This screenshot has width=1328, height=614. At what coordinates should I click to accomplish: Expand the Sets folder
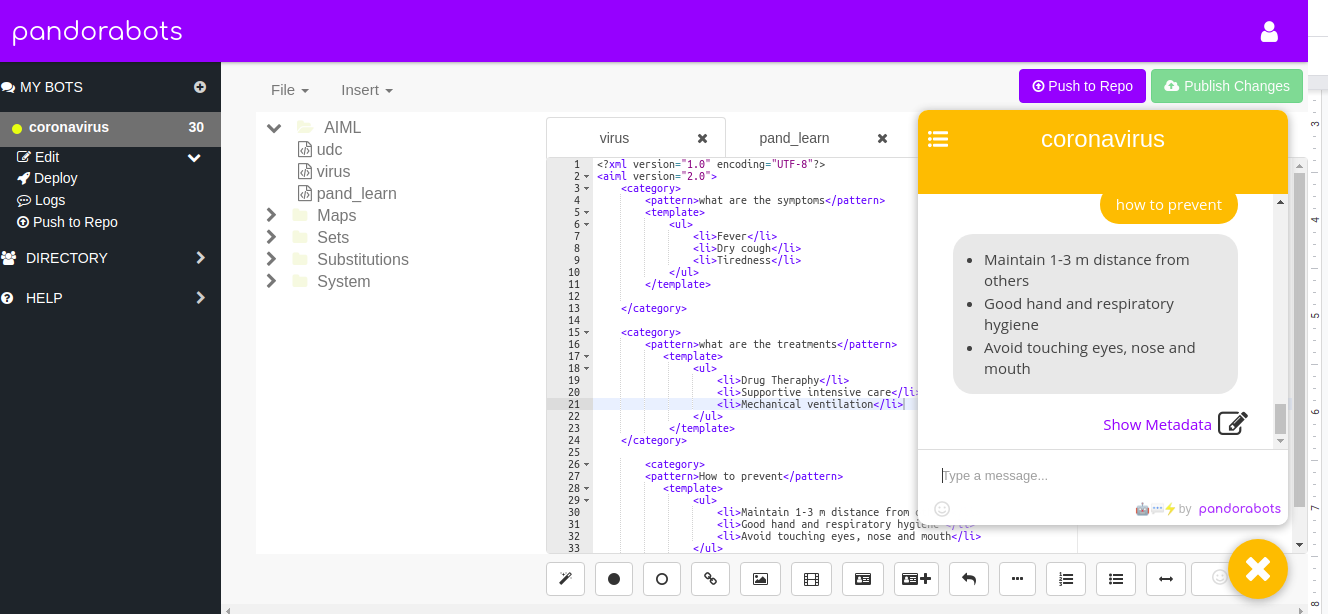pos(271,237)
